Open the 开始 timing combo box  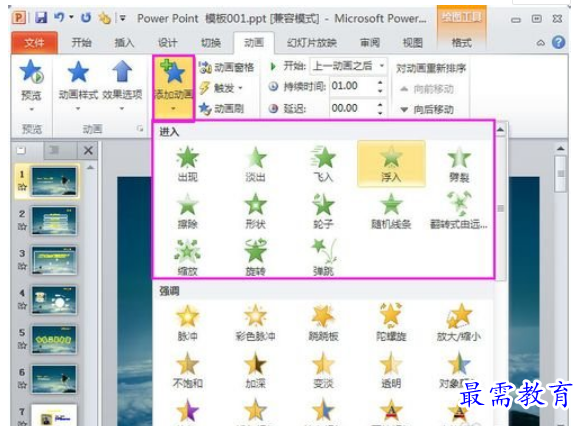tap(349, 66)
